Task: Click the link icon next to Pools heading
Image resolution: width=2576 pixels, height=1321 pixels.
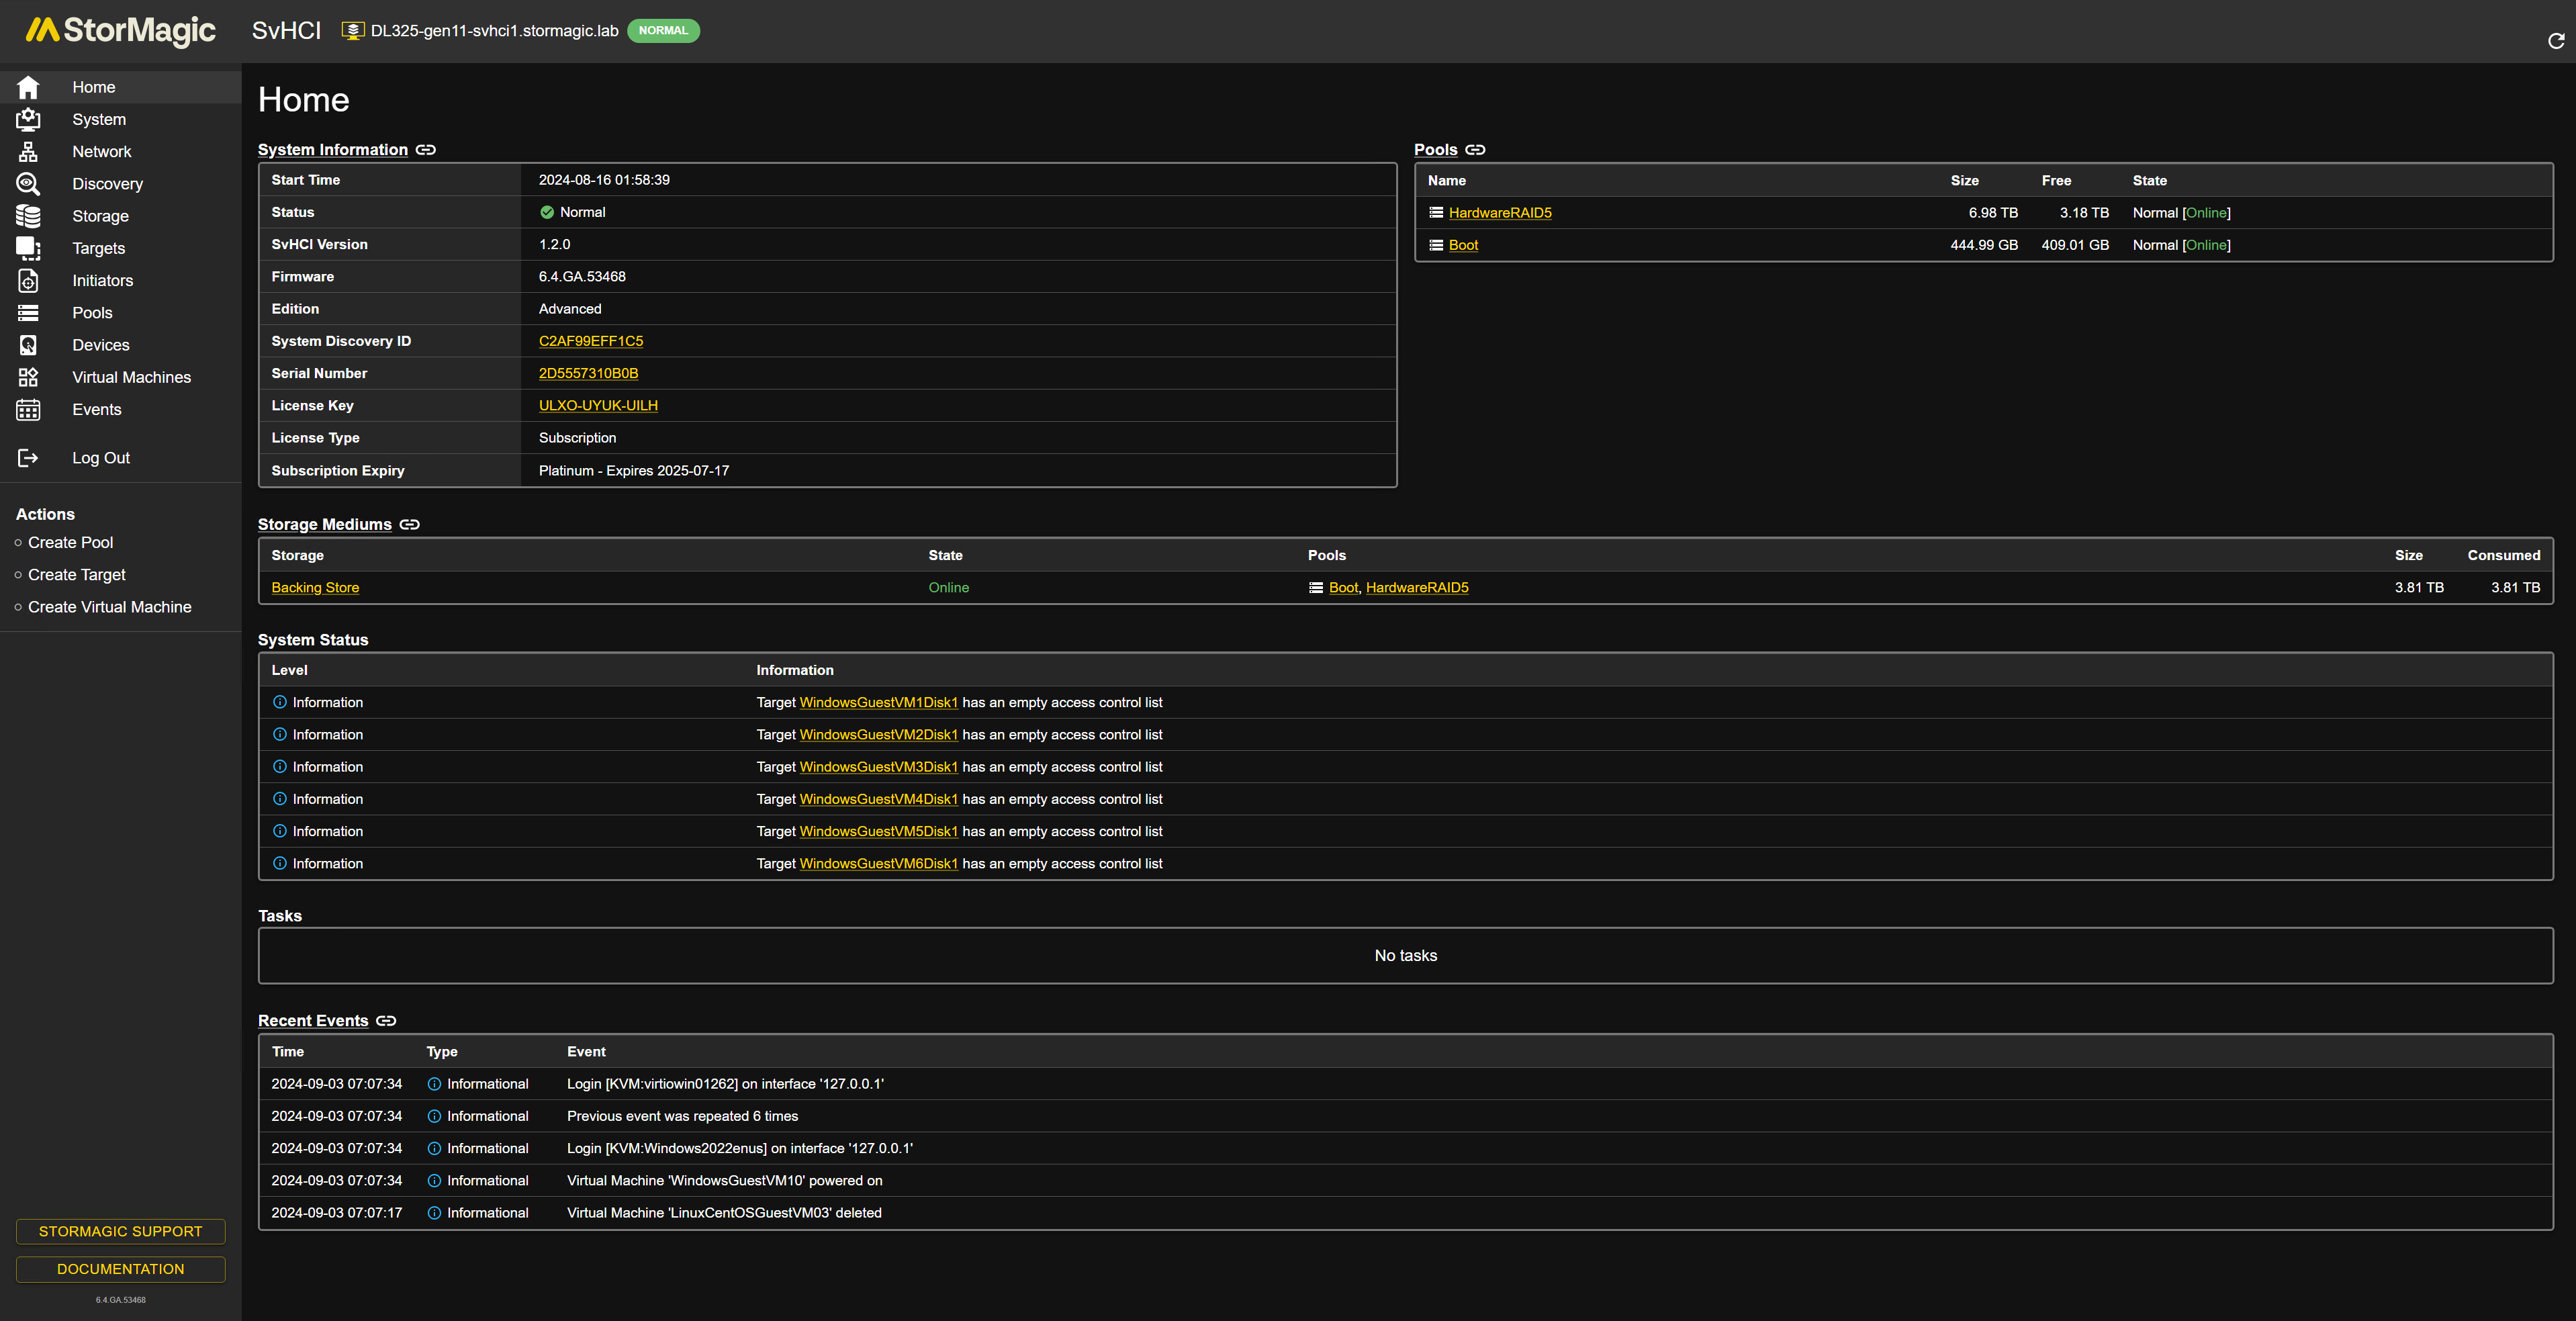Action: click(x=1475, y=150)
